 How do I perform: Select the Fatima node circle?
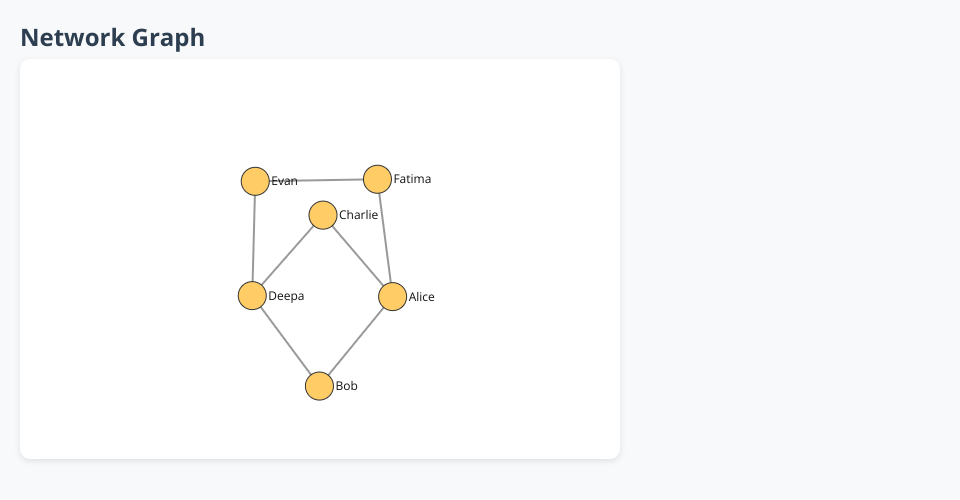point(377,179)
